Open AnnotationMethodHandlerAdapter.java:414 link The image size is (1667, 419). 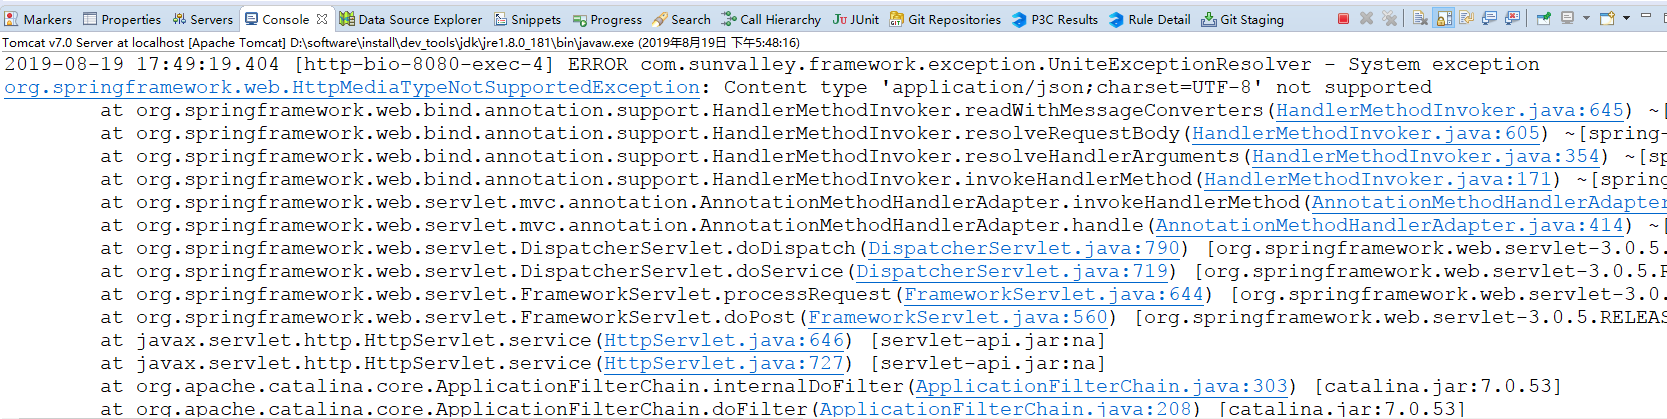click(x=1390, y=225)
